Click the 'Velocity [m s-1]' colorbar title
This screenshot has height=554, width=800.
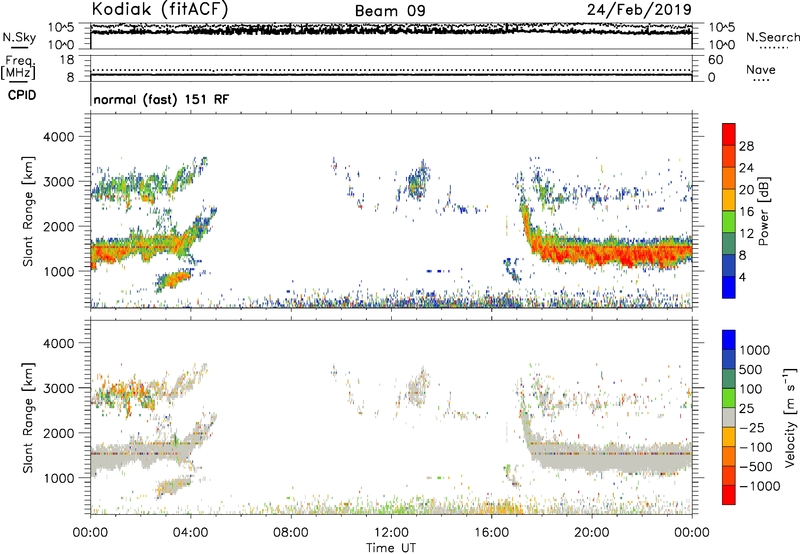coord(790,417)
